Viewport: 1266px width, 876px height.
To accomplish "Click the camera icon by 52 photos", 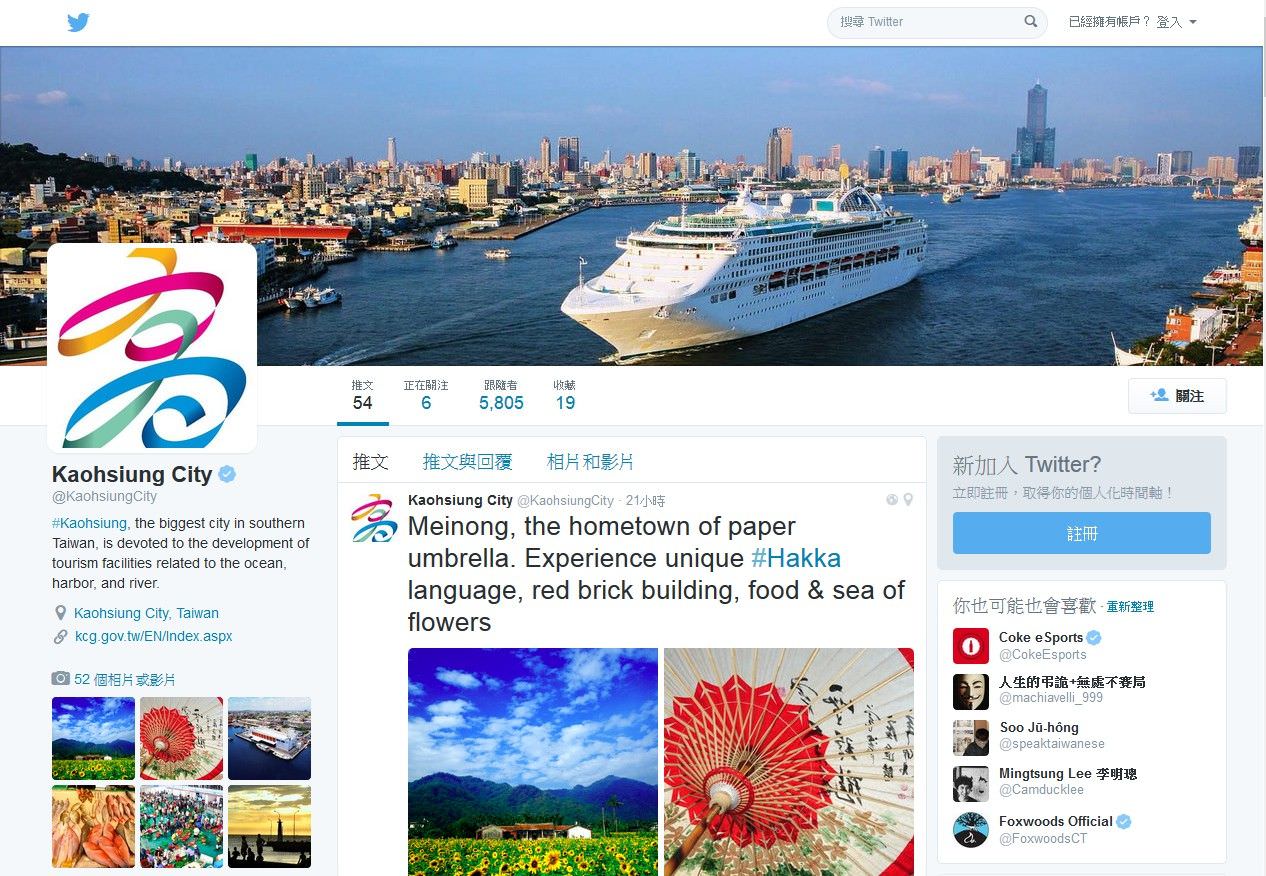I will pos(61,679).
